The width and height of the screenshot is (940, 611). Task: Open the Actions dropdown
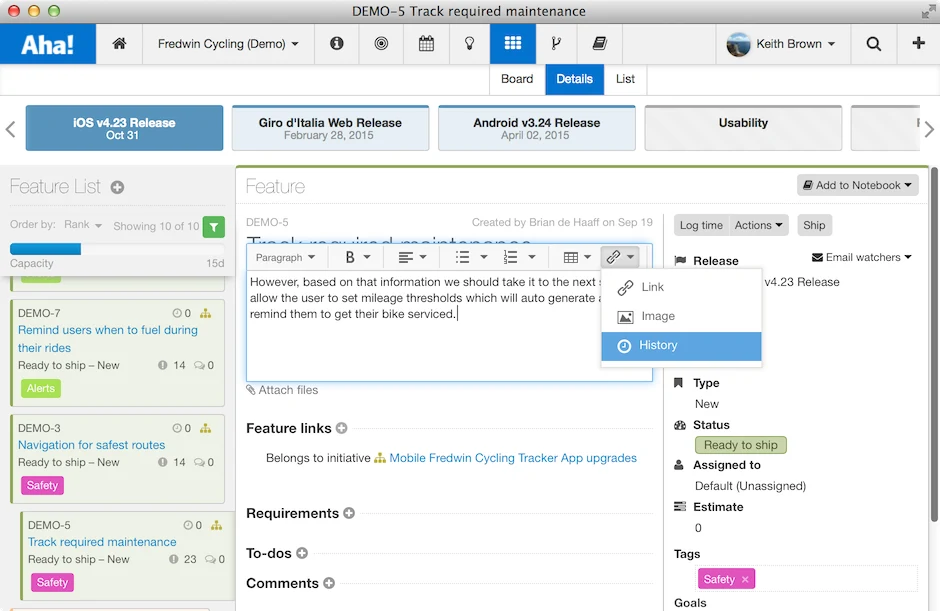click(758, 225)
